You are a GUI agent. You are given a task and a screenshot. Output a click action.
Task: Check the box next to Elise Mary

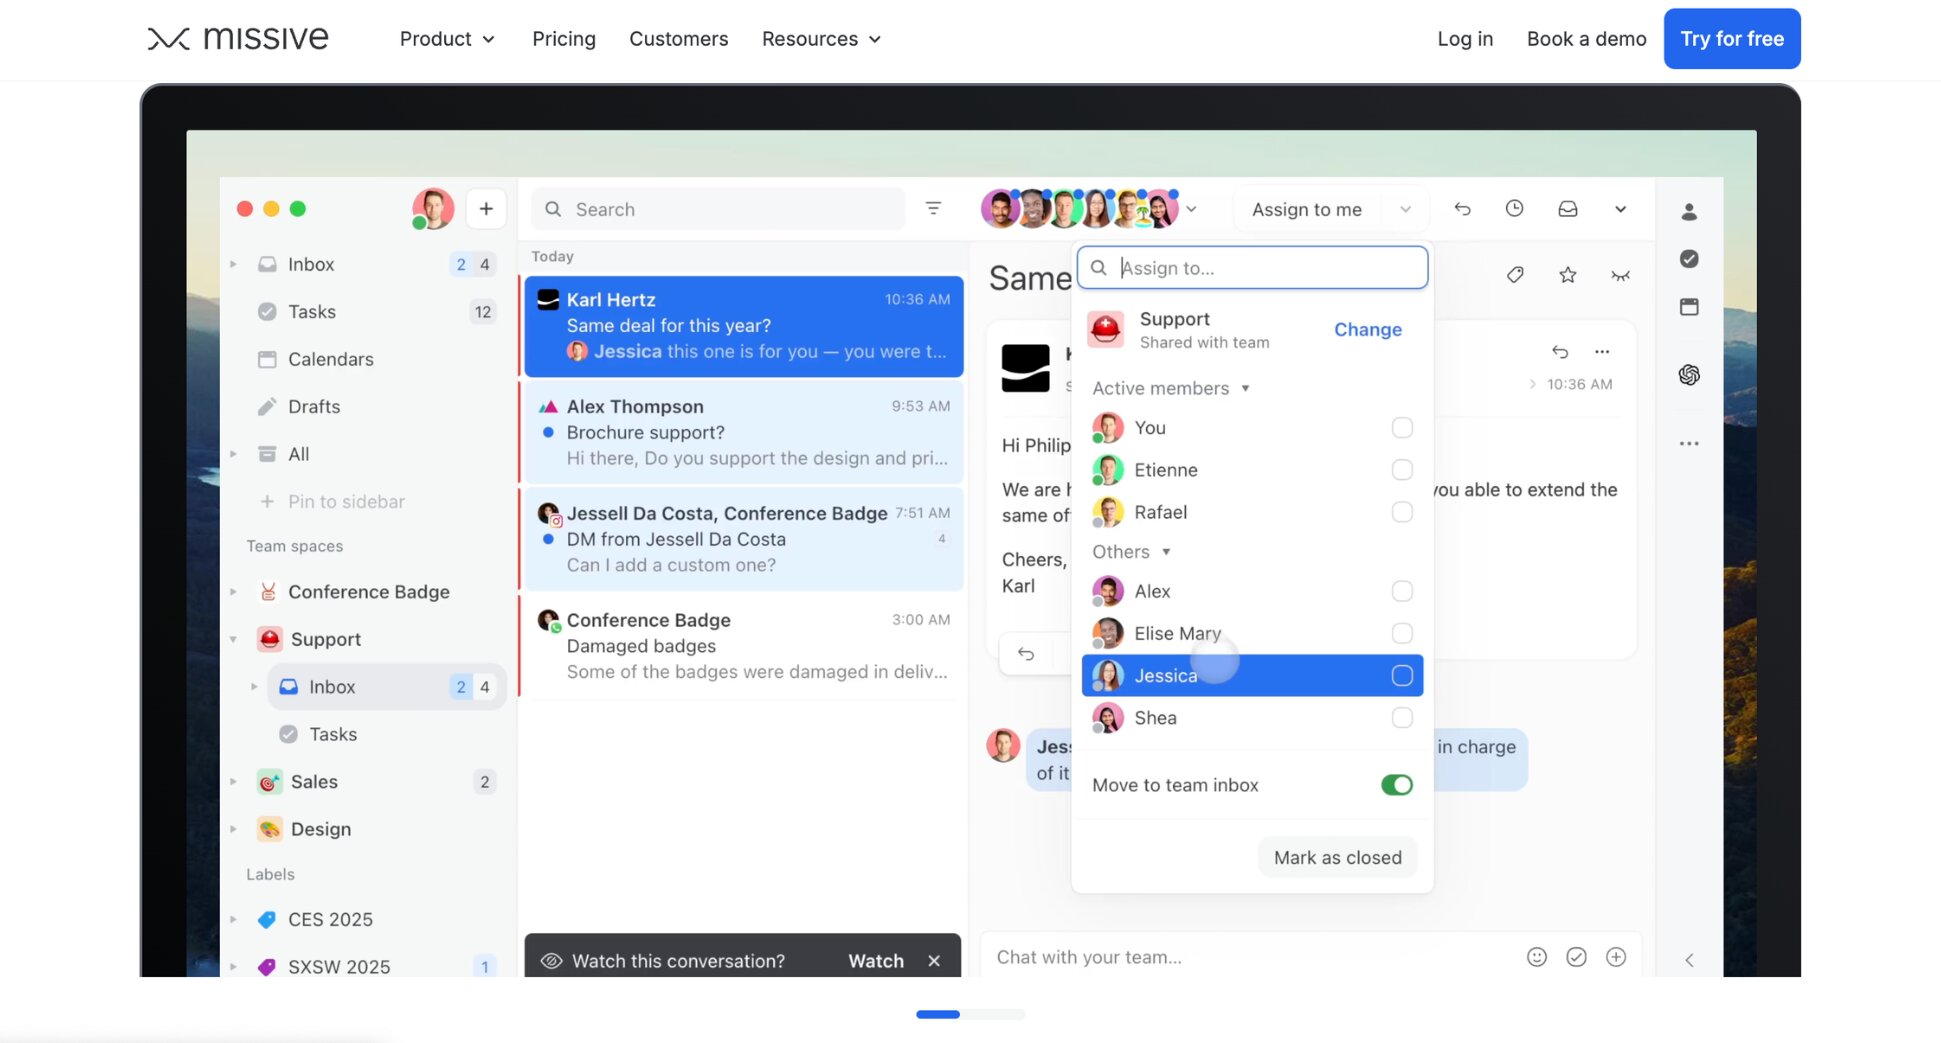tap(1402, 634)
